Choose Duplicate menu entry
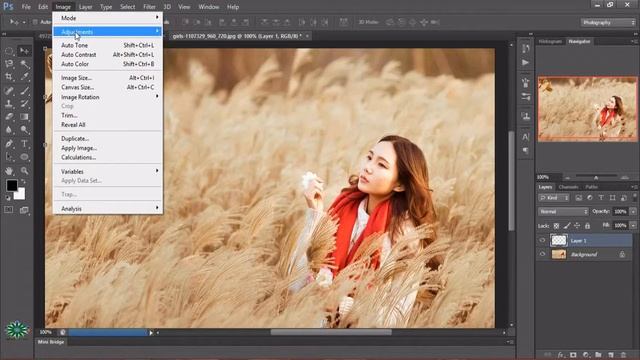Viewport: 640px width, 360px height. (x=108, y=139)
